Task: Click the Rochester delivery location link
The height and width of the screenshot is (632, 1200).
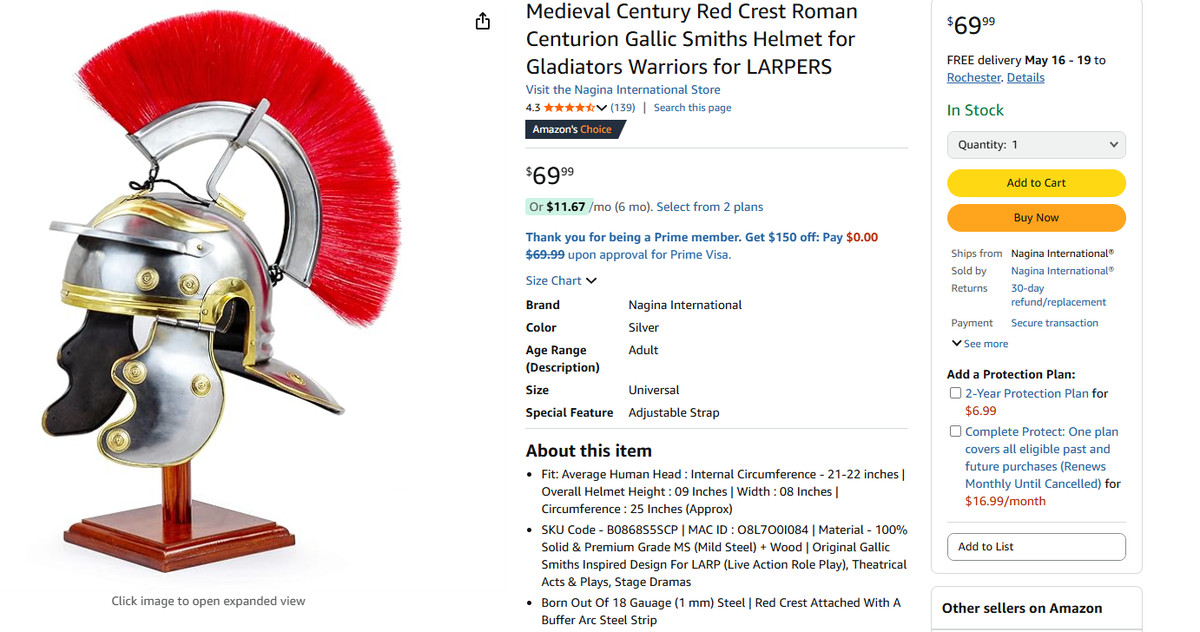Action: pos(973,78)
